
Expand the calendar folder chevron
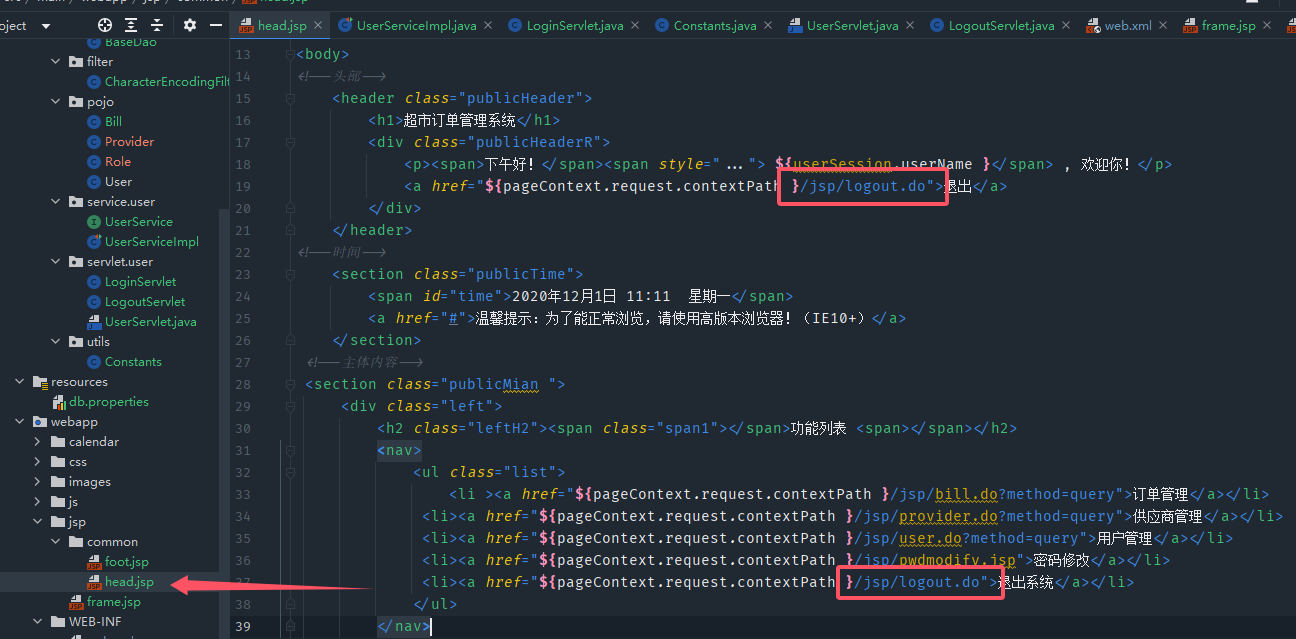38,442
